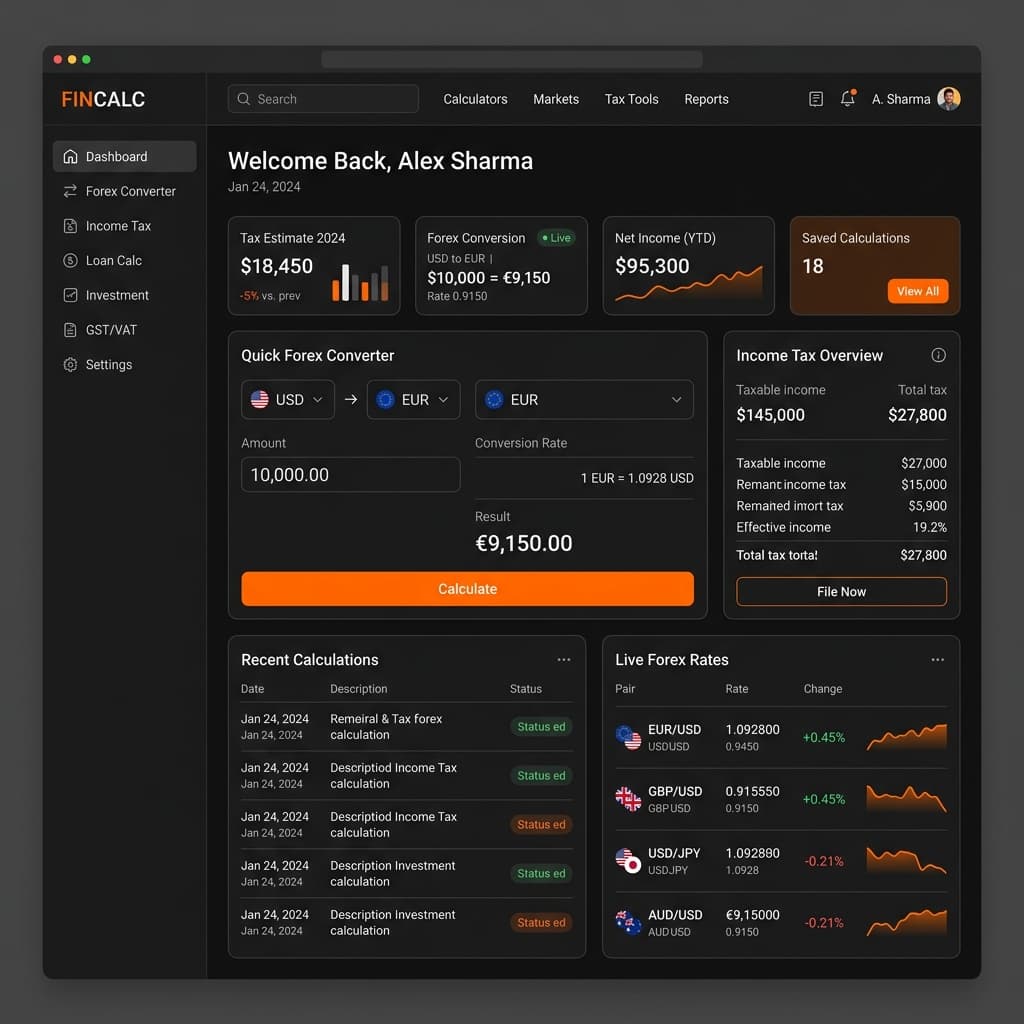Click the GBP/USD rate 0.915550
Viewport: 1024px width, 1024px height.
[752, 792]
